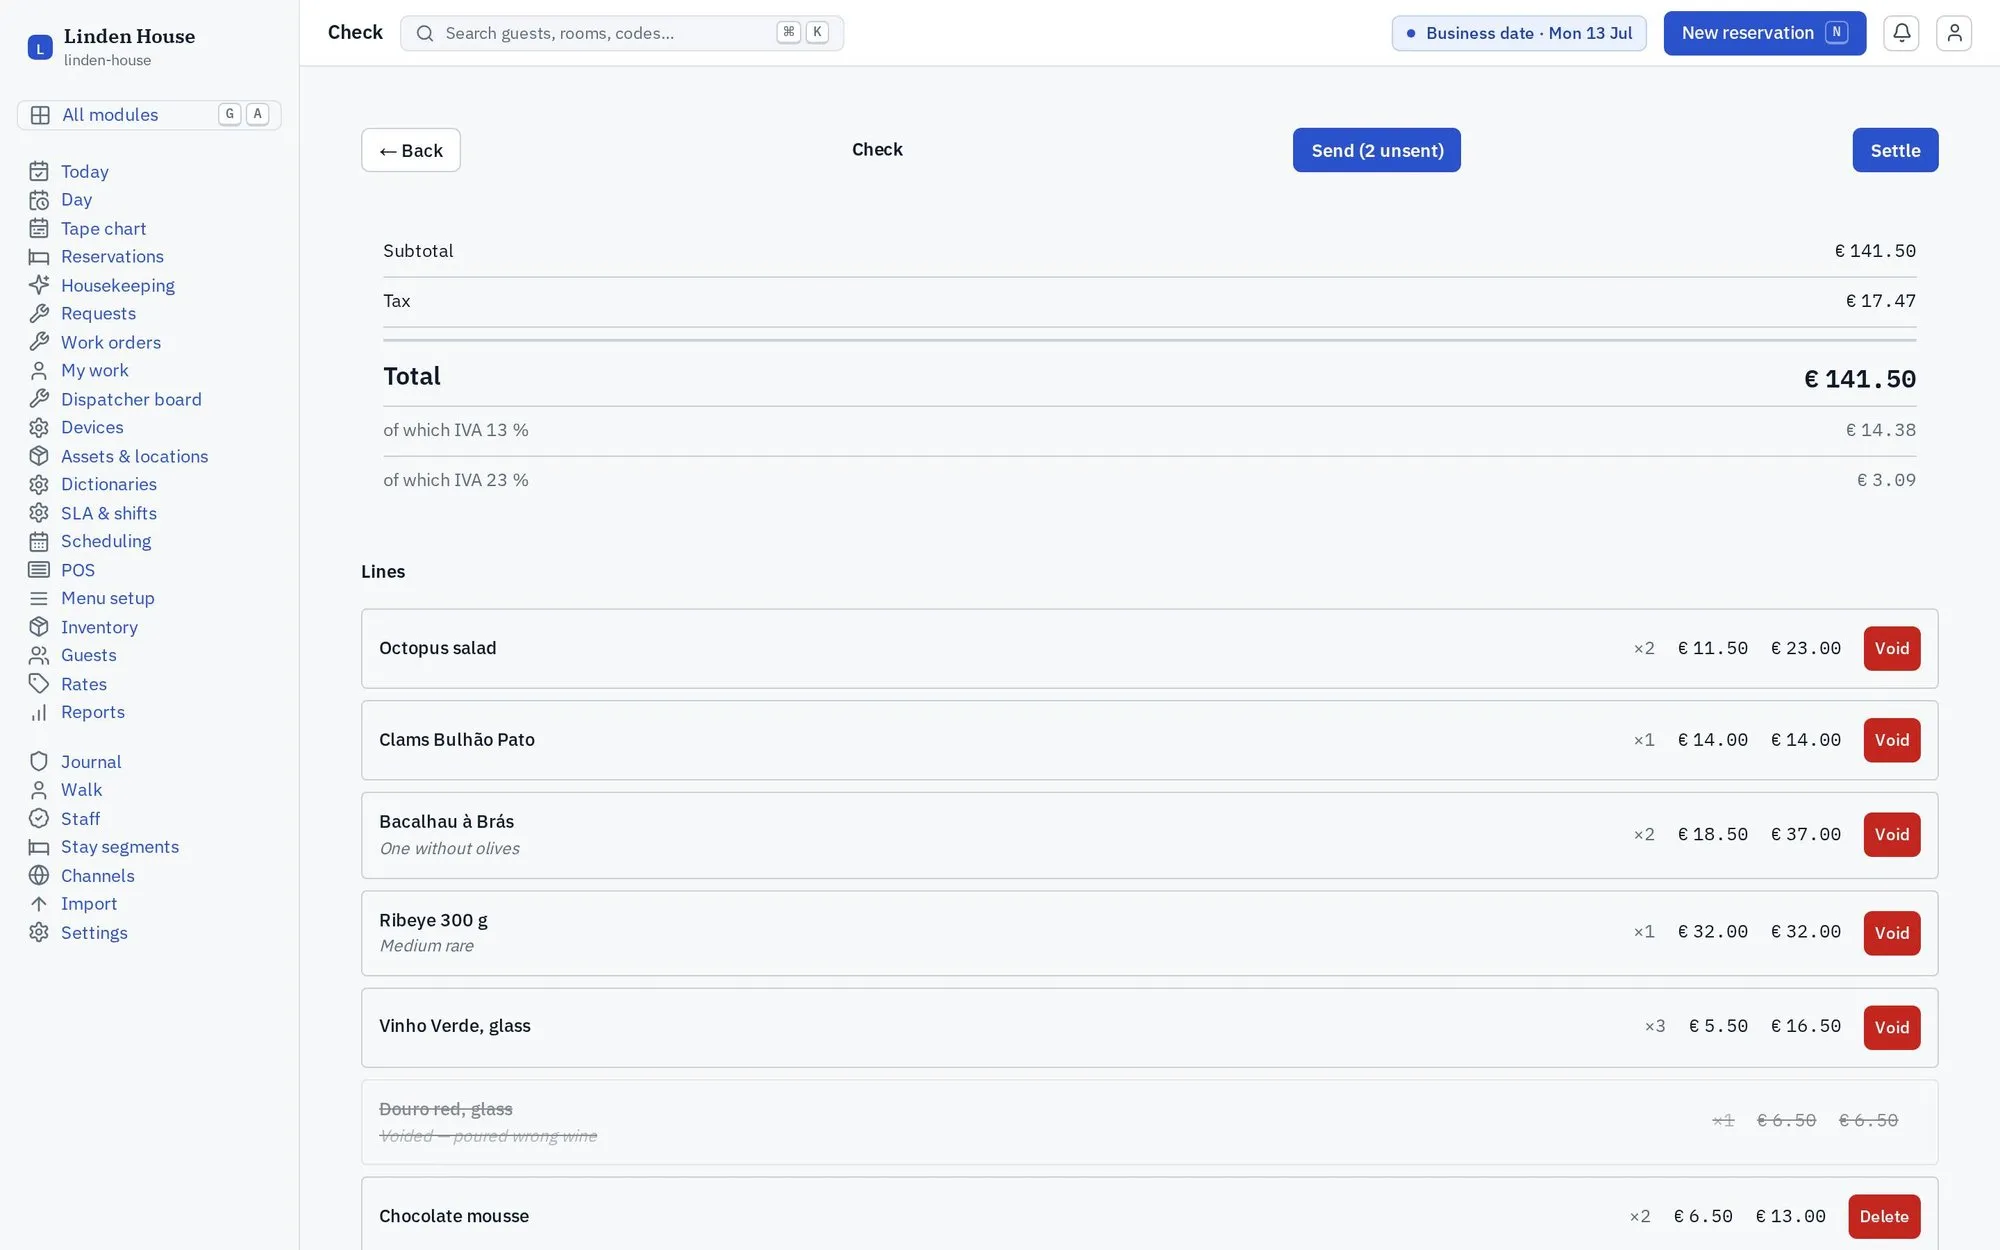Click the Linden House logo badge
Screen dimensions: 2000x1250
[40, 47]
